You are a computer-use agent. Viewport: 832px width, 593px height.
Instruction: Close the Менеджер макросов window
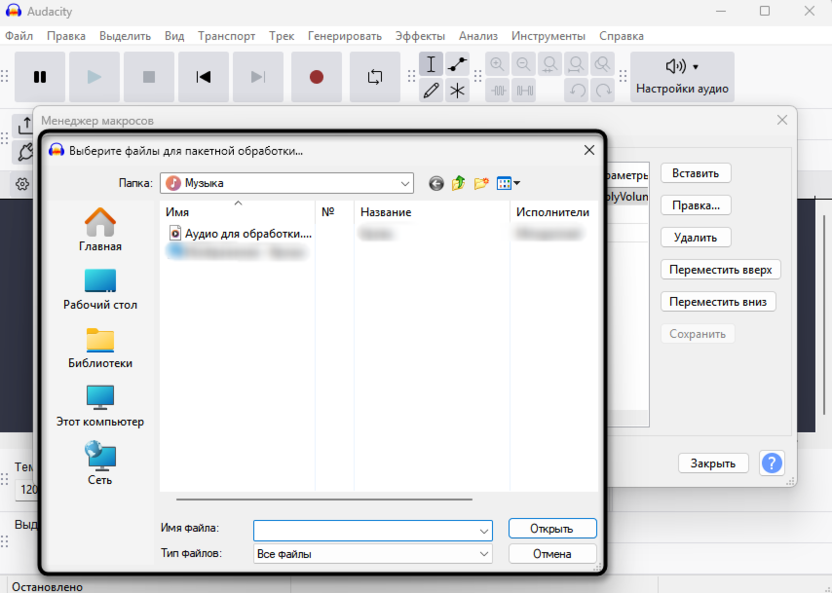pos(782,120)
